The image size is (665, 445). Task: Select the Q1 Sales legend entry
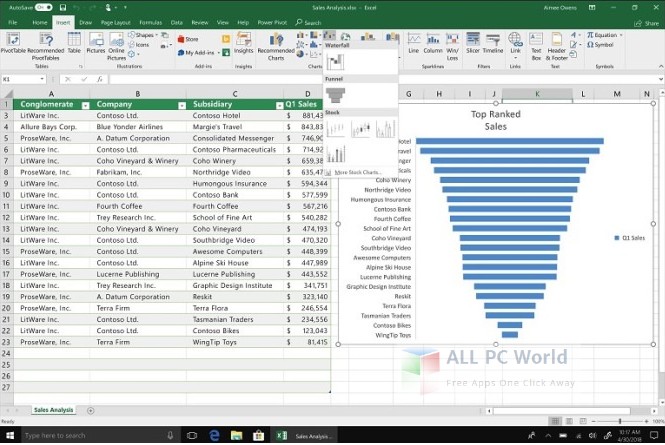coord(630,238)
